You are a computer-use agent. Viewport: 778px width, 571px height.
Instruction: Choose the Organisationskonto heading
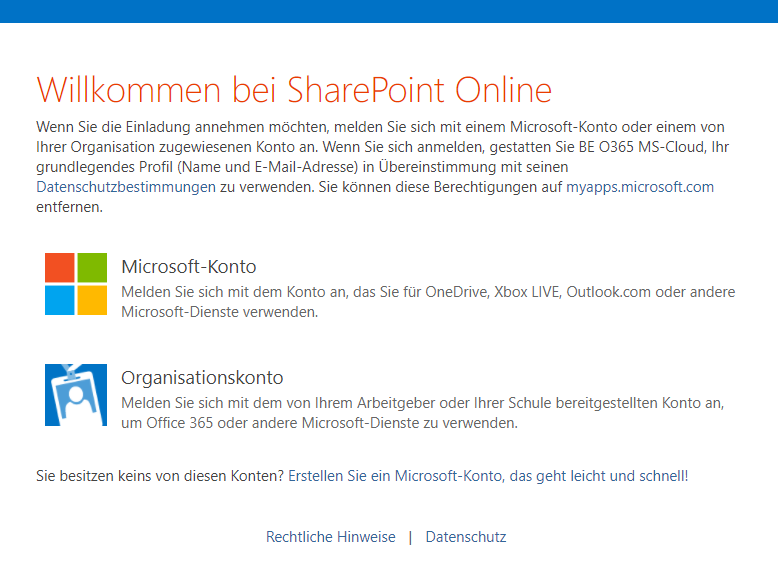pos(202,378)
